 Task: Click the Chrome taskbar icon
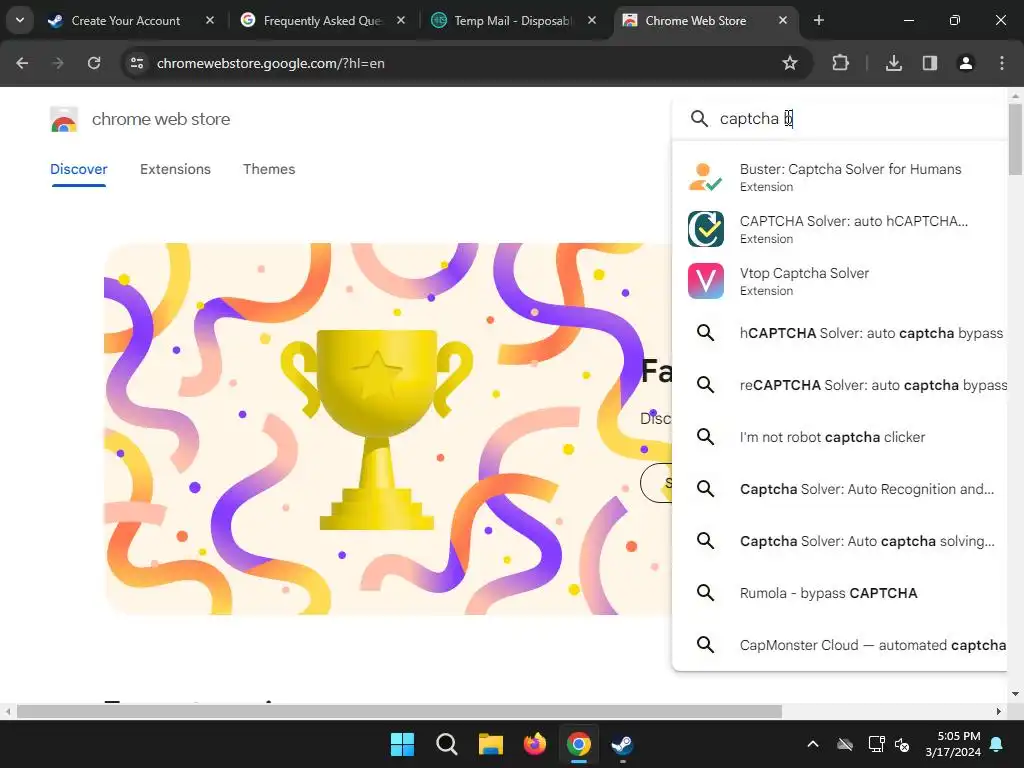[579, 744]
